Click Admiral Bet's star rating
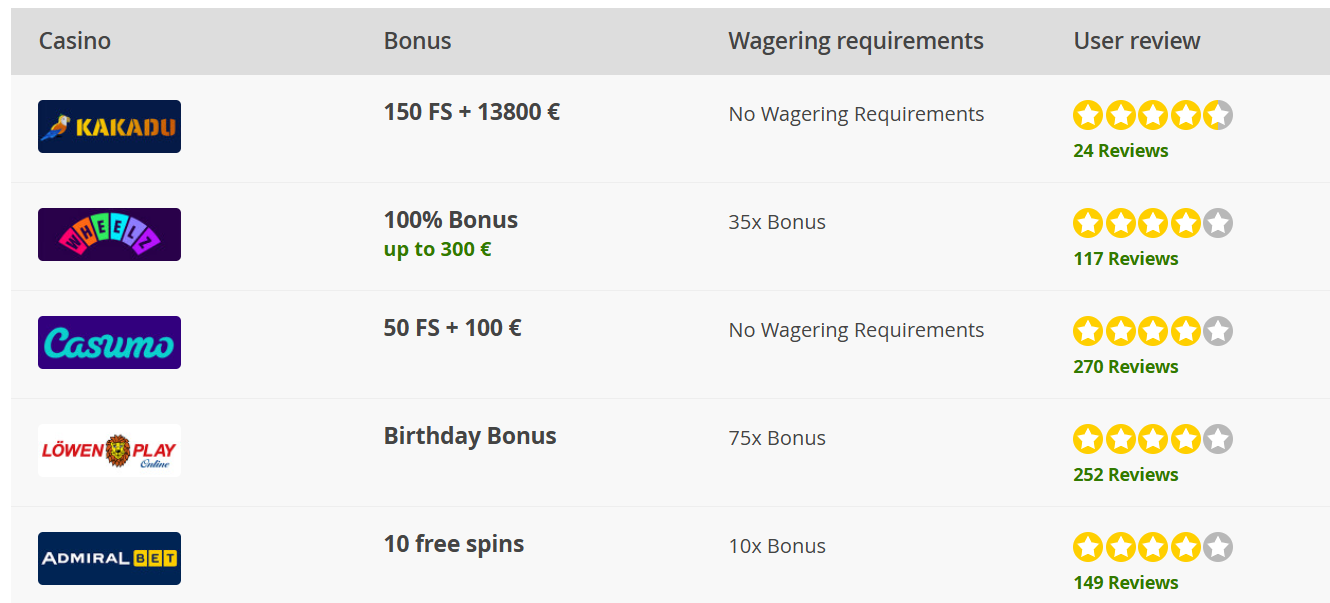 (1153, 547)
